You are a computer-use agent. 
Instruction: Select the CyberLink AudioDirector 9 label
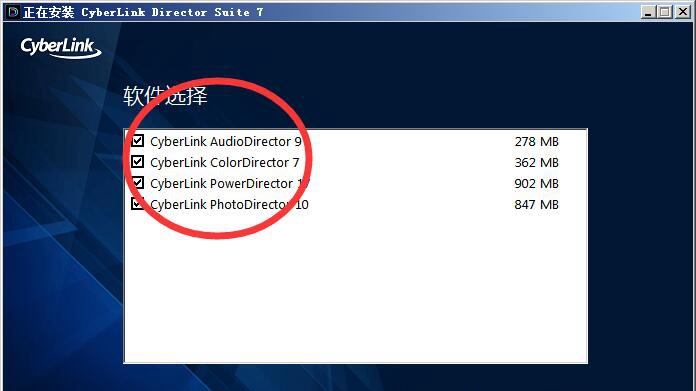click(x=226, y=142)
